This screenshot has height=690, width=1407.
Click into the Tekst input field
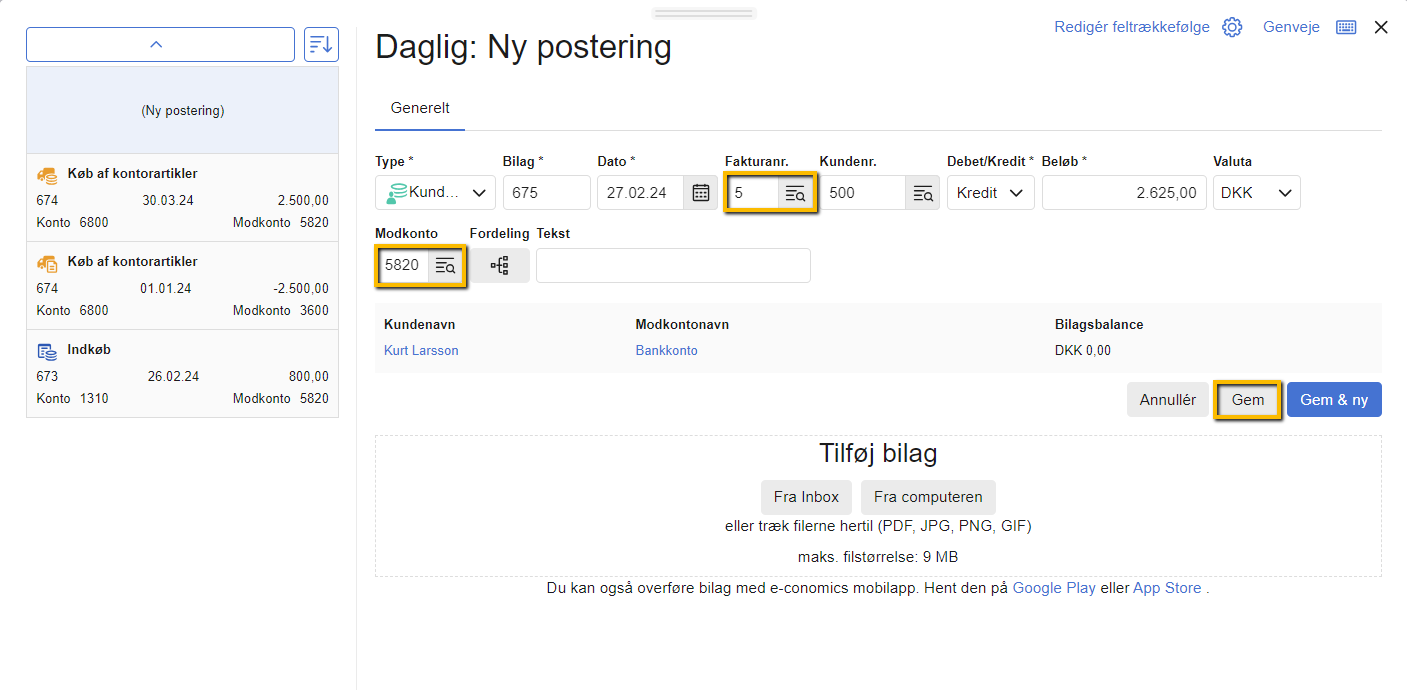673,266
